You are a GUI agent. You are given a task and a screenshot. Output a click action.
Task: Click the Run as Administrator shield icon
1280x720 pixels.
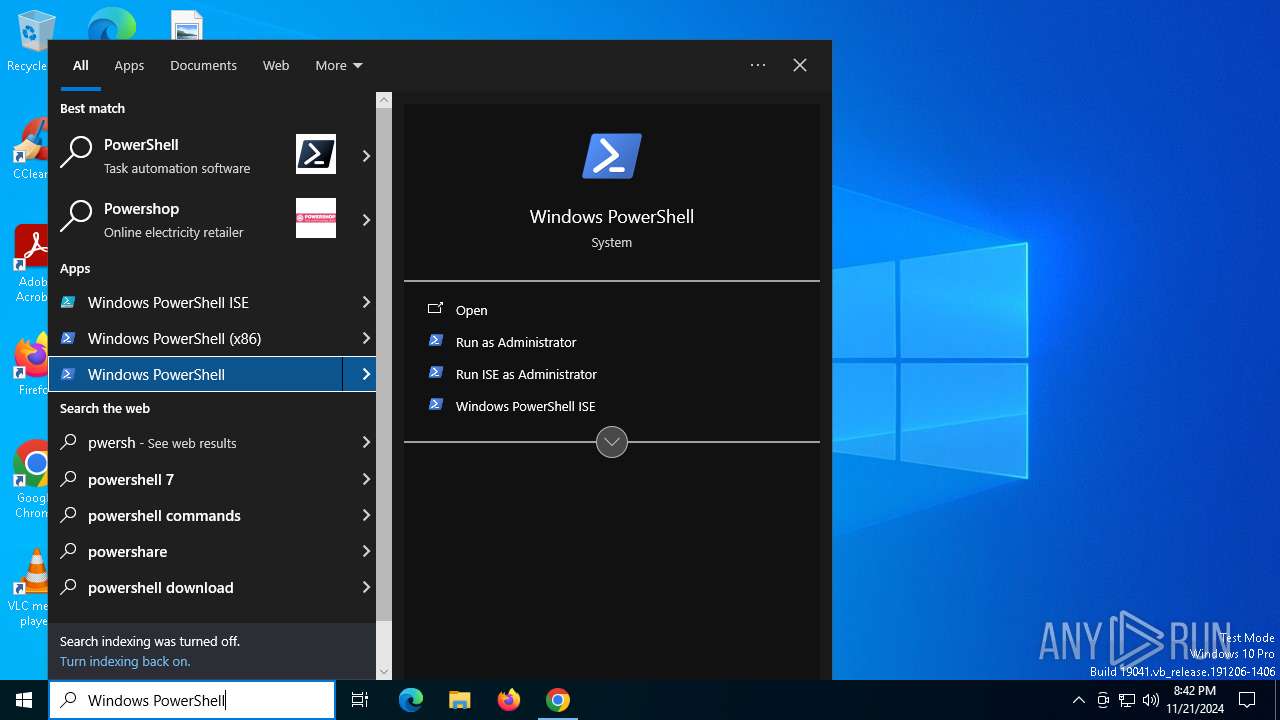(x=435, y=341)
